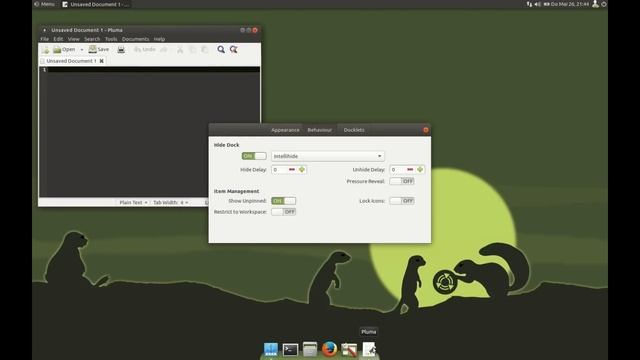640x360 pixels.
Task: Increase Hide Delay with plus button
Action: pos(302,169)
